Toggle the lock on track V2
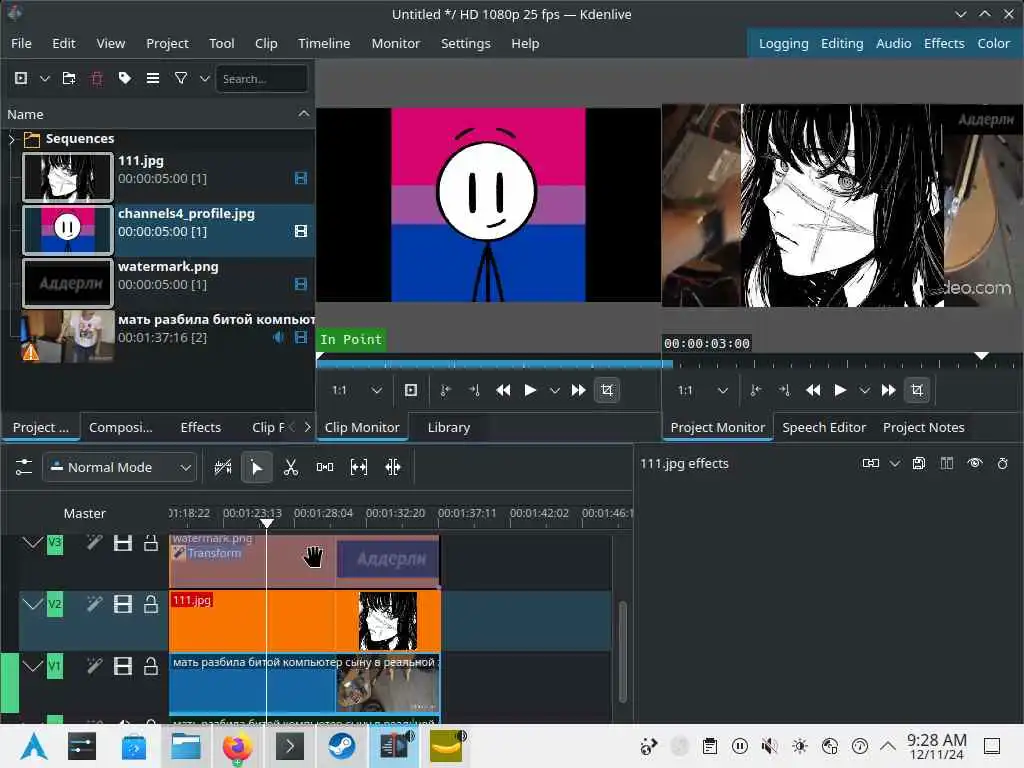 click(x=151, y=604)
